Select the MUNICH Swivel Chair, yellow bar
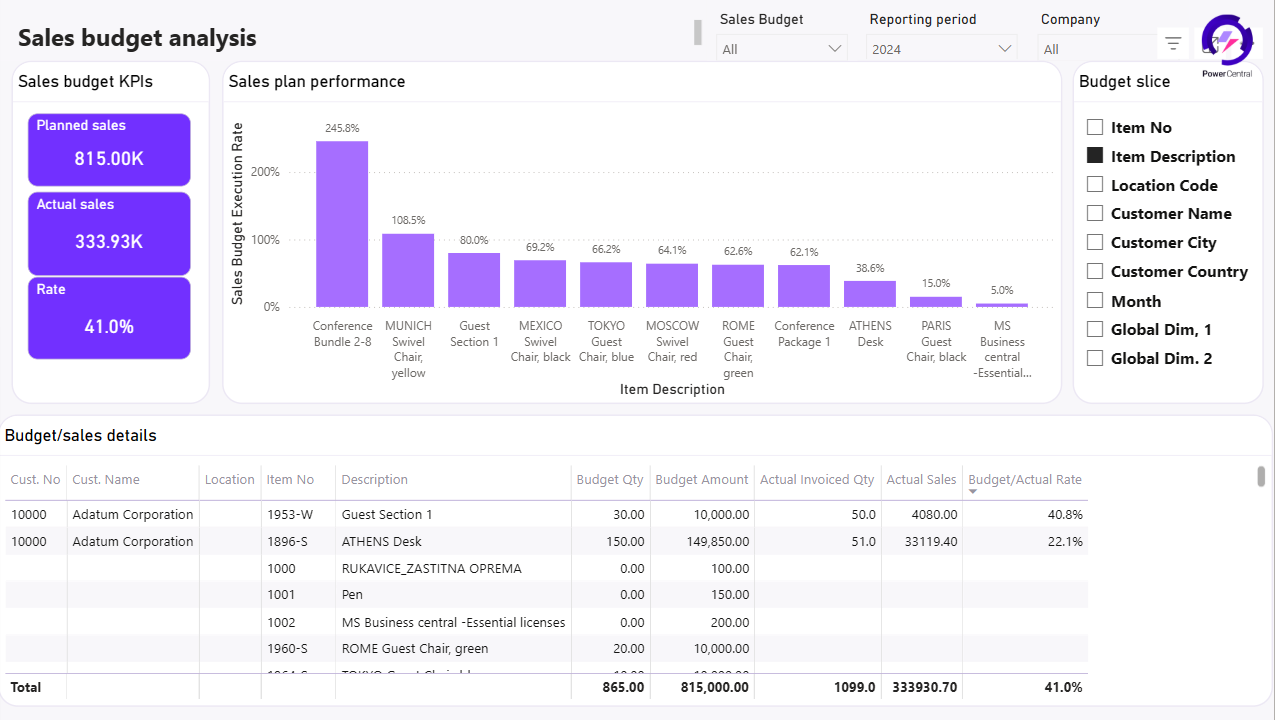The width and height of the screenshot is (1280, 720). [x=408, y=270]
